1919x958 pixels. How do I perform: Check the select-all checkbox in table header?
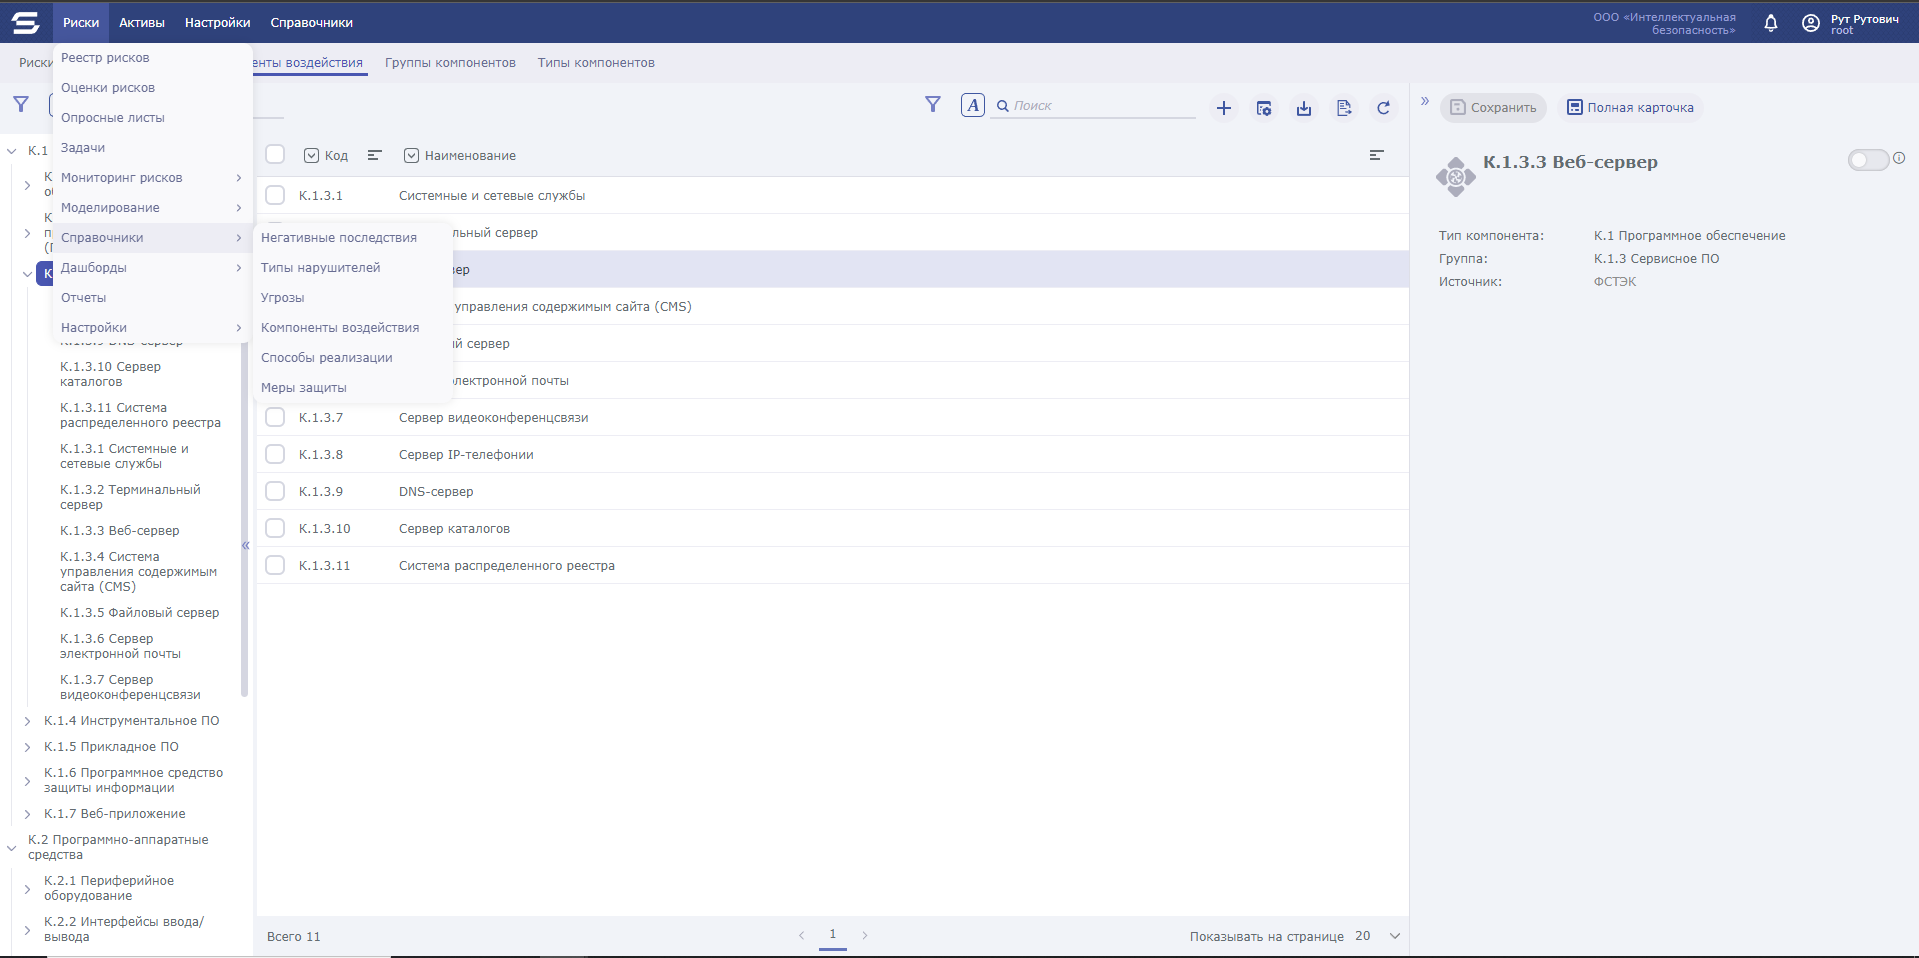(275, 154)
